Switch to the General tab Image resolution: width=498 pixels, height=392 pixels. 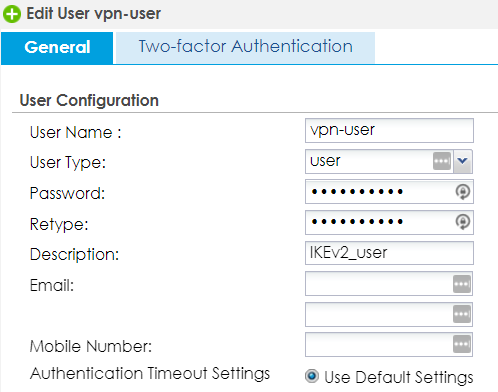pos(57,48)
